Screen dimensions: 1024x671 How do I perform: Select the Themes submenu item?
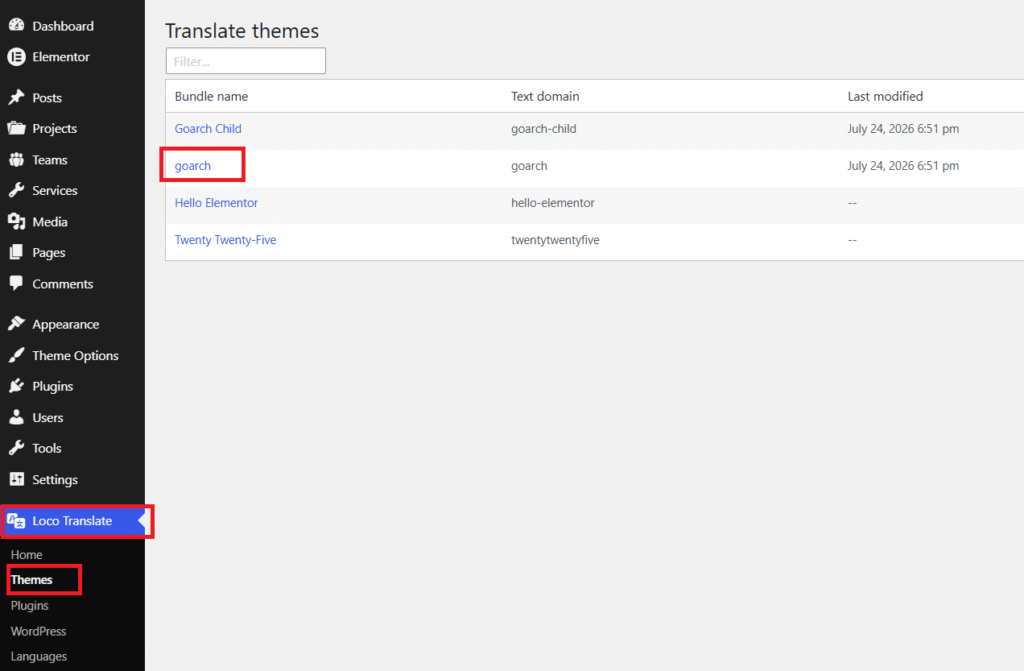point(31,580)
